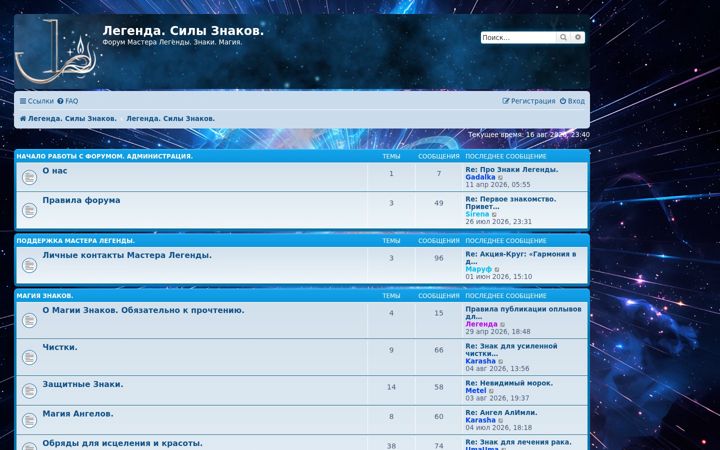Click date text '11 апр 2026, 05:55'
Viewport: 720px width, 450px height.
pos(498,185)
